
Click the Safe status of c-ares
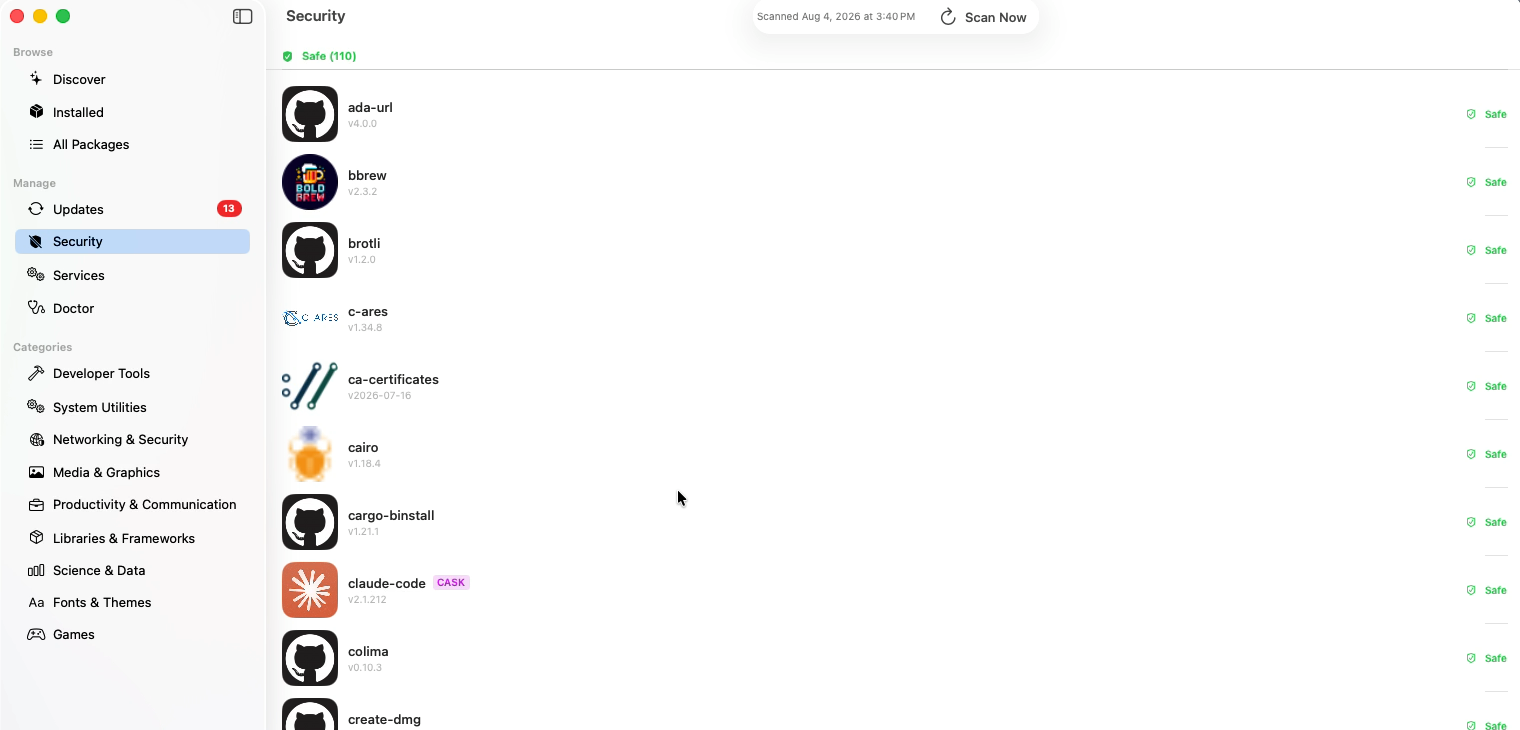1486,318
